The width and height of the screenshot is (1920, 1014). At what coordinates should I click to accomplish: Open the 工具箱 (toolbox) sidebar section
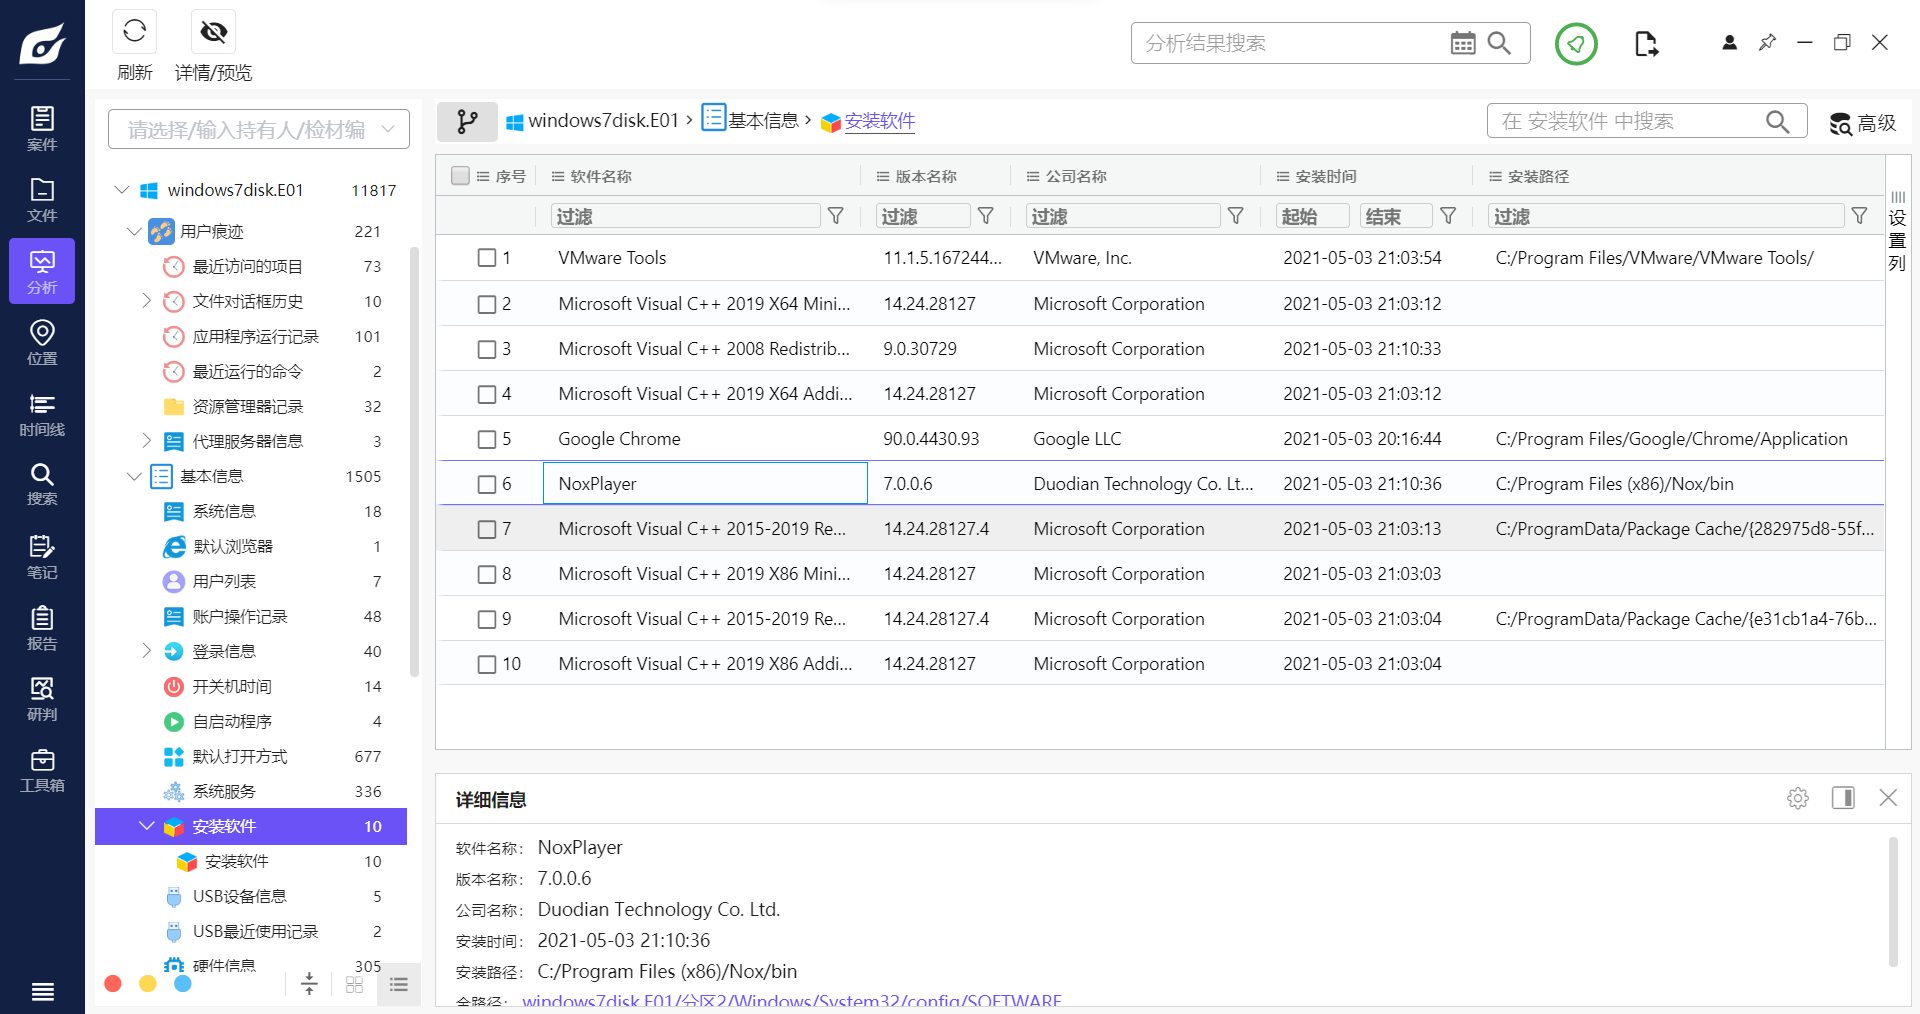point(42,770)
